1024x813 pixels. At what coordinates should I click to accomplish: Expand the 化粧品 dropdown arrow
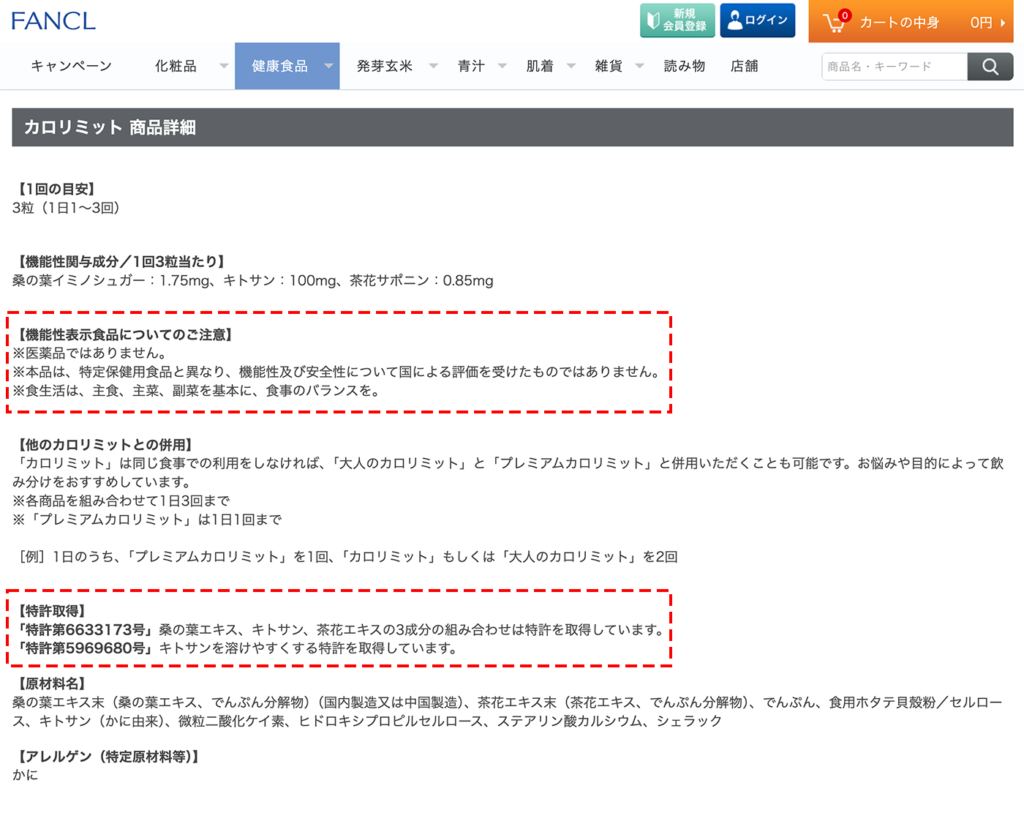(223, 66)
